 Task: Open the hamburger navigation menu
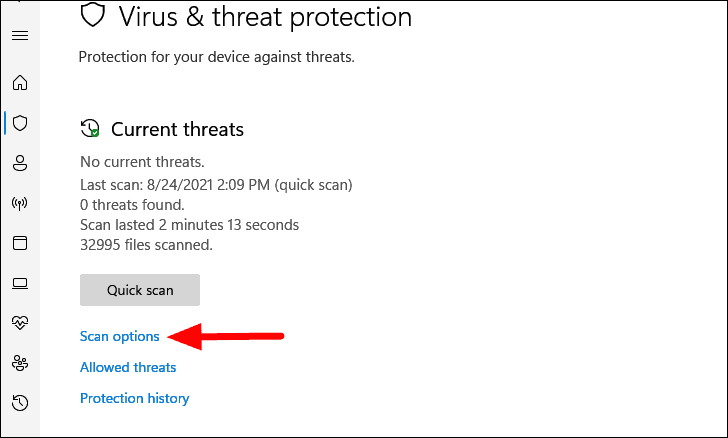20,36
